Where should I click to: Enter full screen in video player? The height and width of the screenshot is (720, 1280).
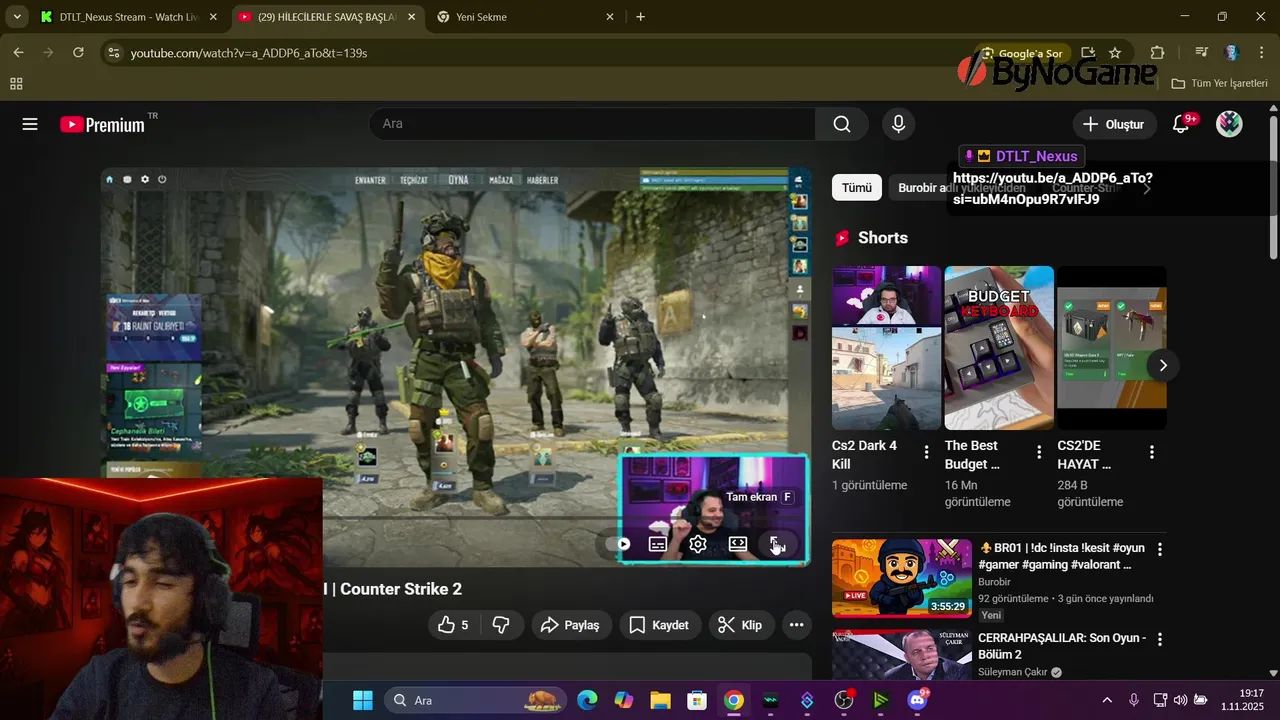[x=777, y=544]
